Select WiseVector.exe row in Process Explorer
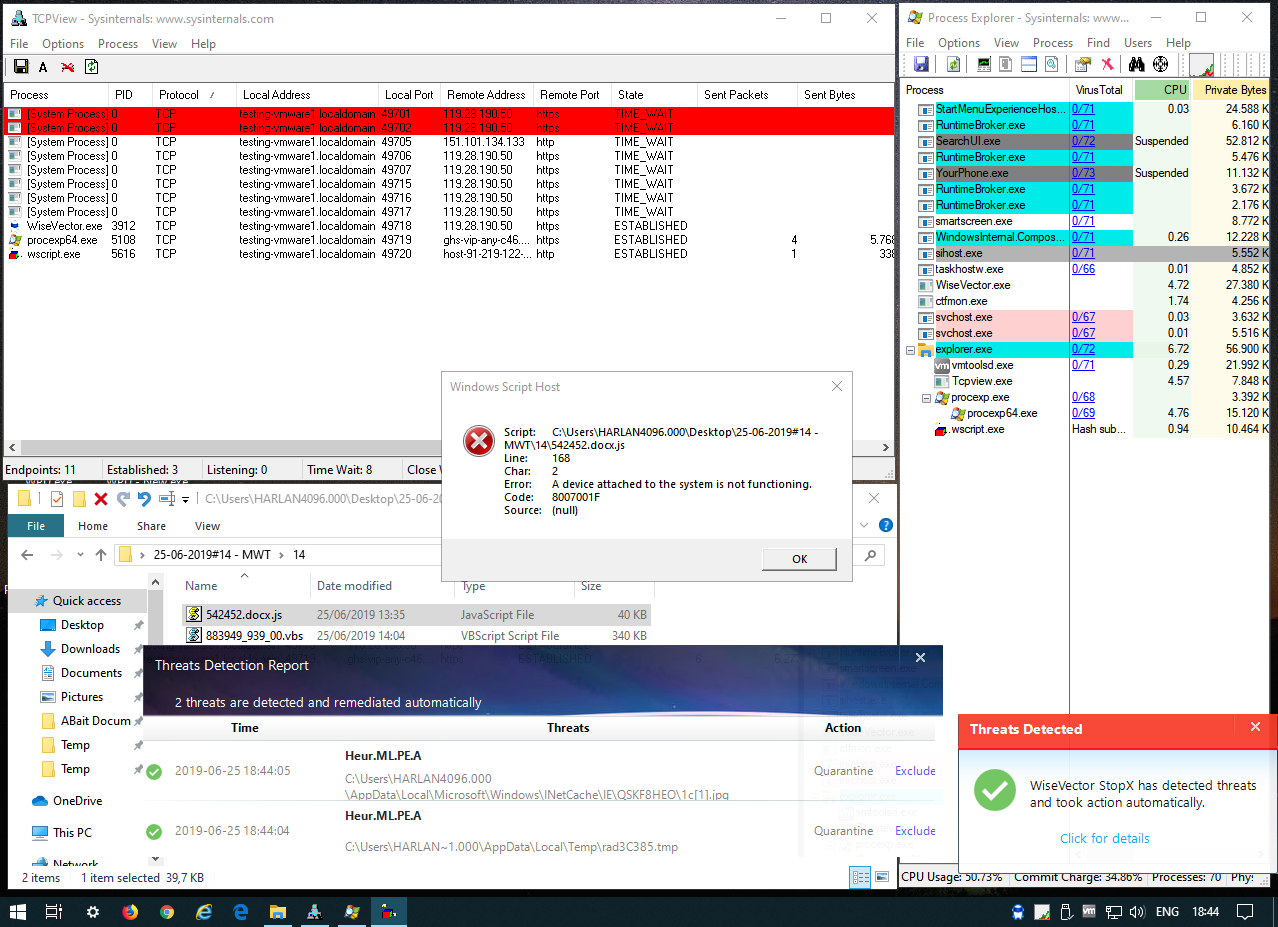This screenshot has height=927, width=1278. (x=1085, y=285)
